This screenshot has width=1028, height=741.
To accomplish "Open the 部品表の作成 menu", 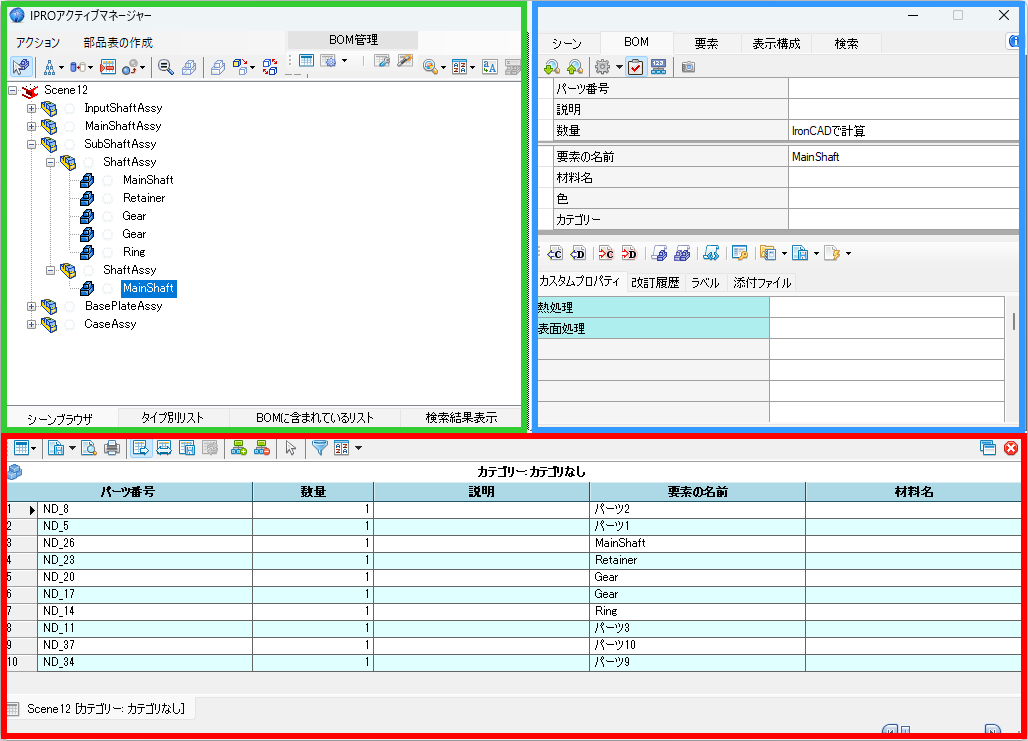I will point(118,43).
